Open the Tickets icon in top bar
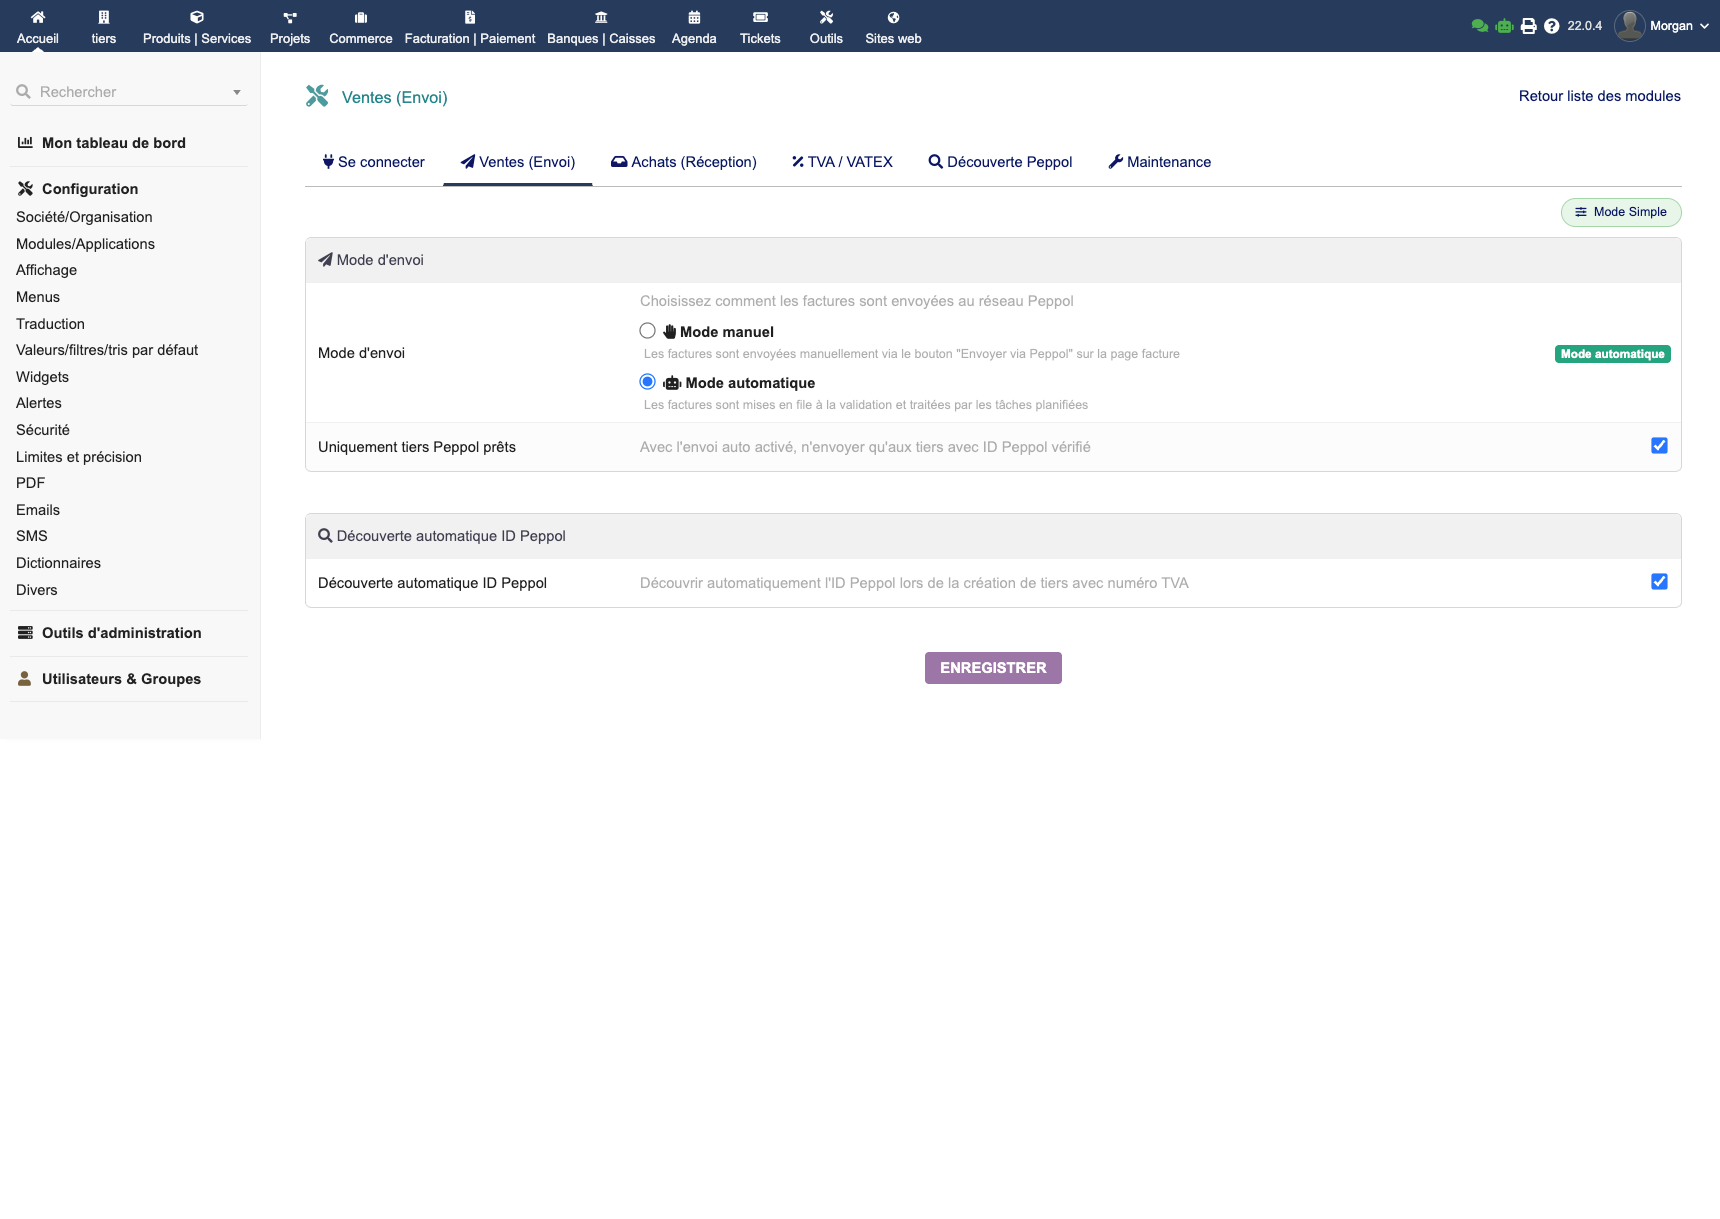 760,17
